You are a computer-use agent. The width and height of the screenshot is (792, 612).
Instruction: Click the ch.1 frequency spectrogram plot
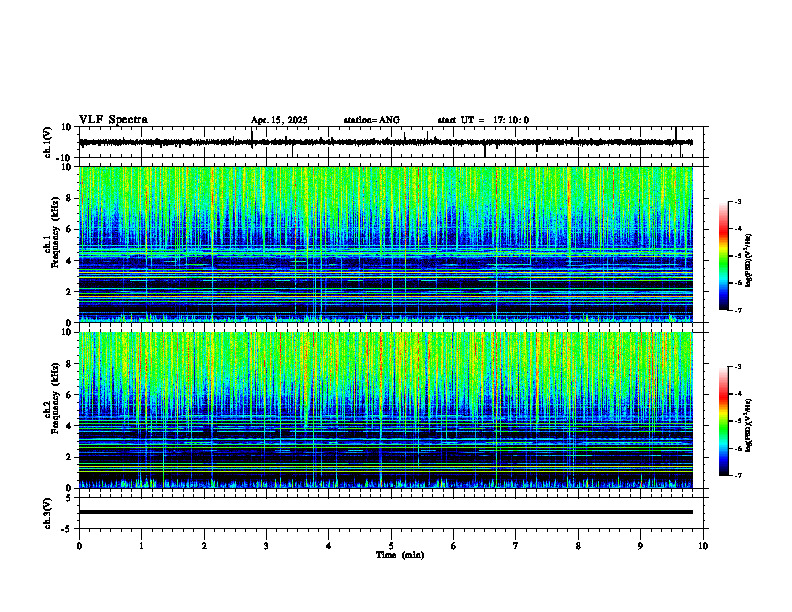pyautogui.click(x=386, y=244)
